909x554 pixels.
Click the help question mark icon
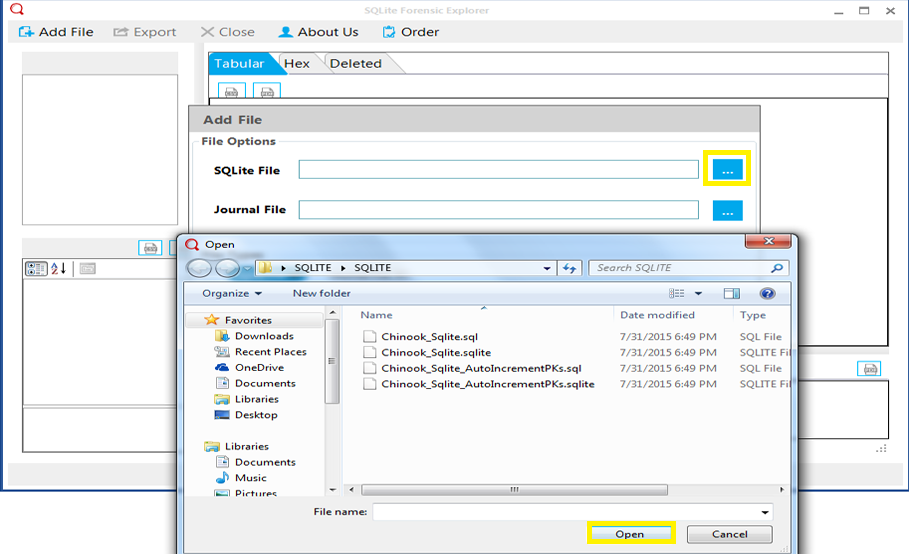pos(767,293)
